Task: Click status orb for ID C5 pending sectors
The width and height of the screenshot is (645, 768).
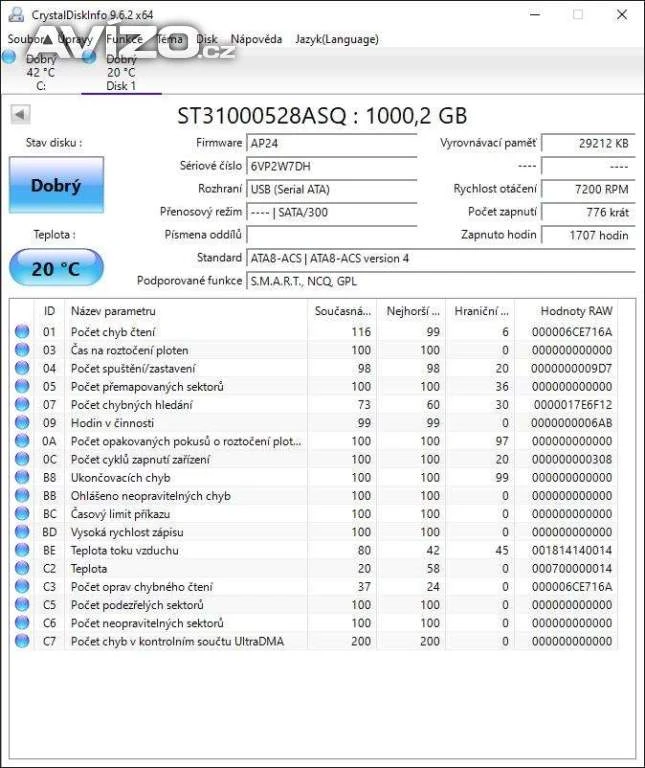Action: click(x=22, y=604)
